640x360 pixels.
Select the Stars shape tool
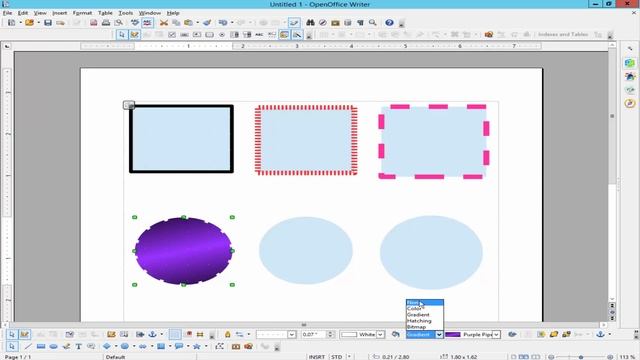pyautogui.click(x=197, y=347)
